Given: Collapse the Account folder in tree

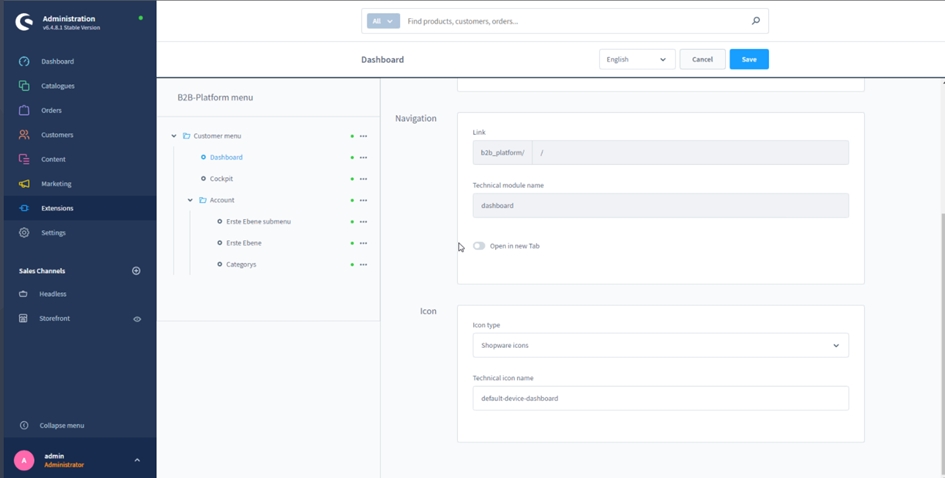Looking at the screenshot, I should point(190,200).
